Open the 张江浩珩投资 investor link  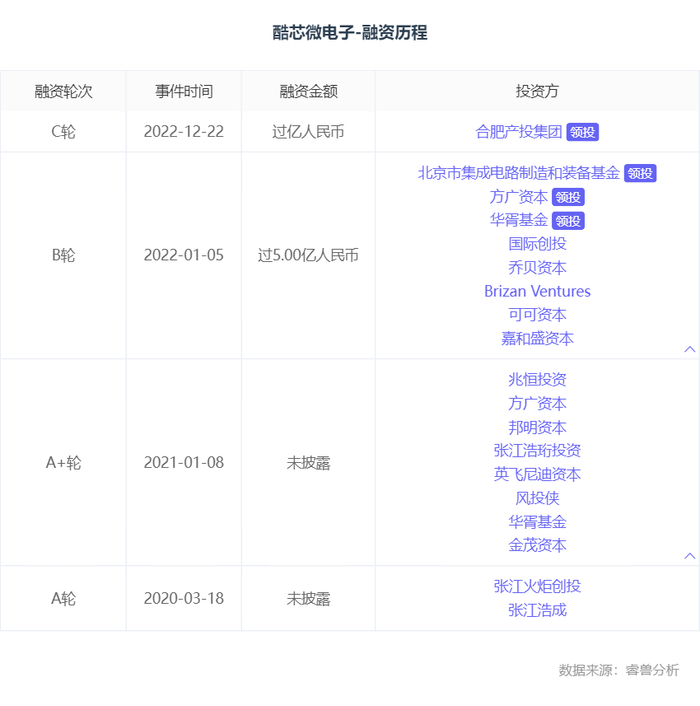tap(537, 450)
